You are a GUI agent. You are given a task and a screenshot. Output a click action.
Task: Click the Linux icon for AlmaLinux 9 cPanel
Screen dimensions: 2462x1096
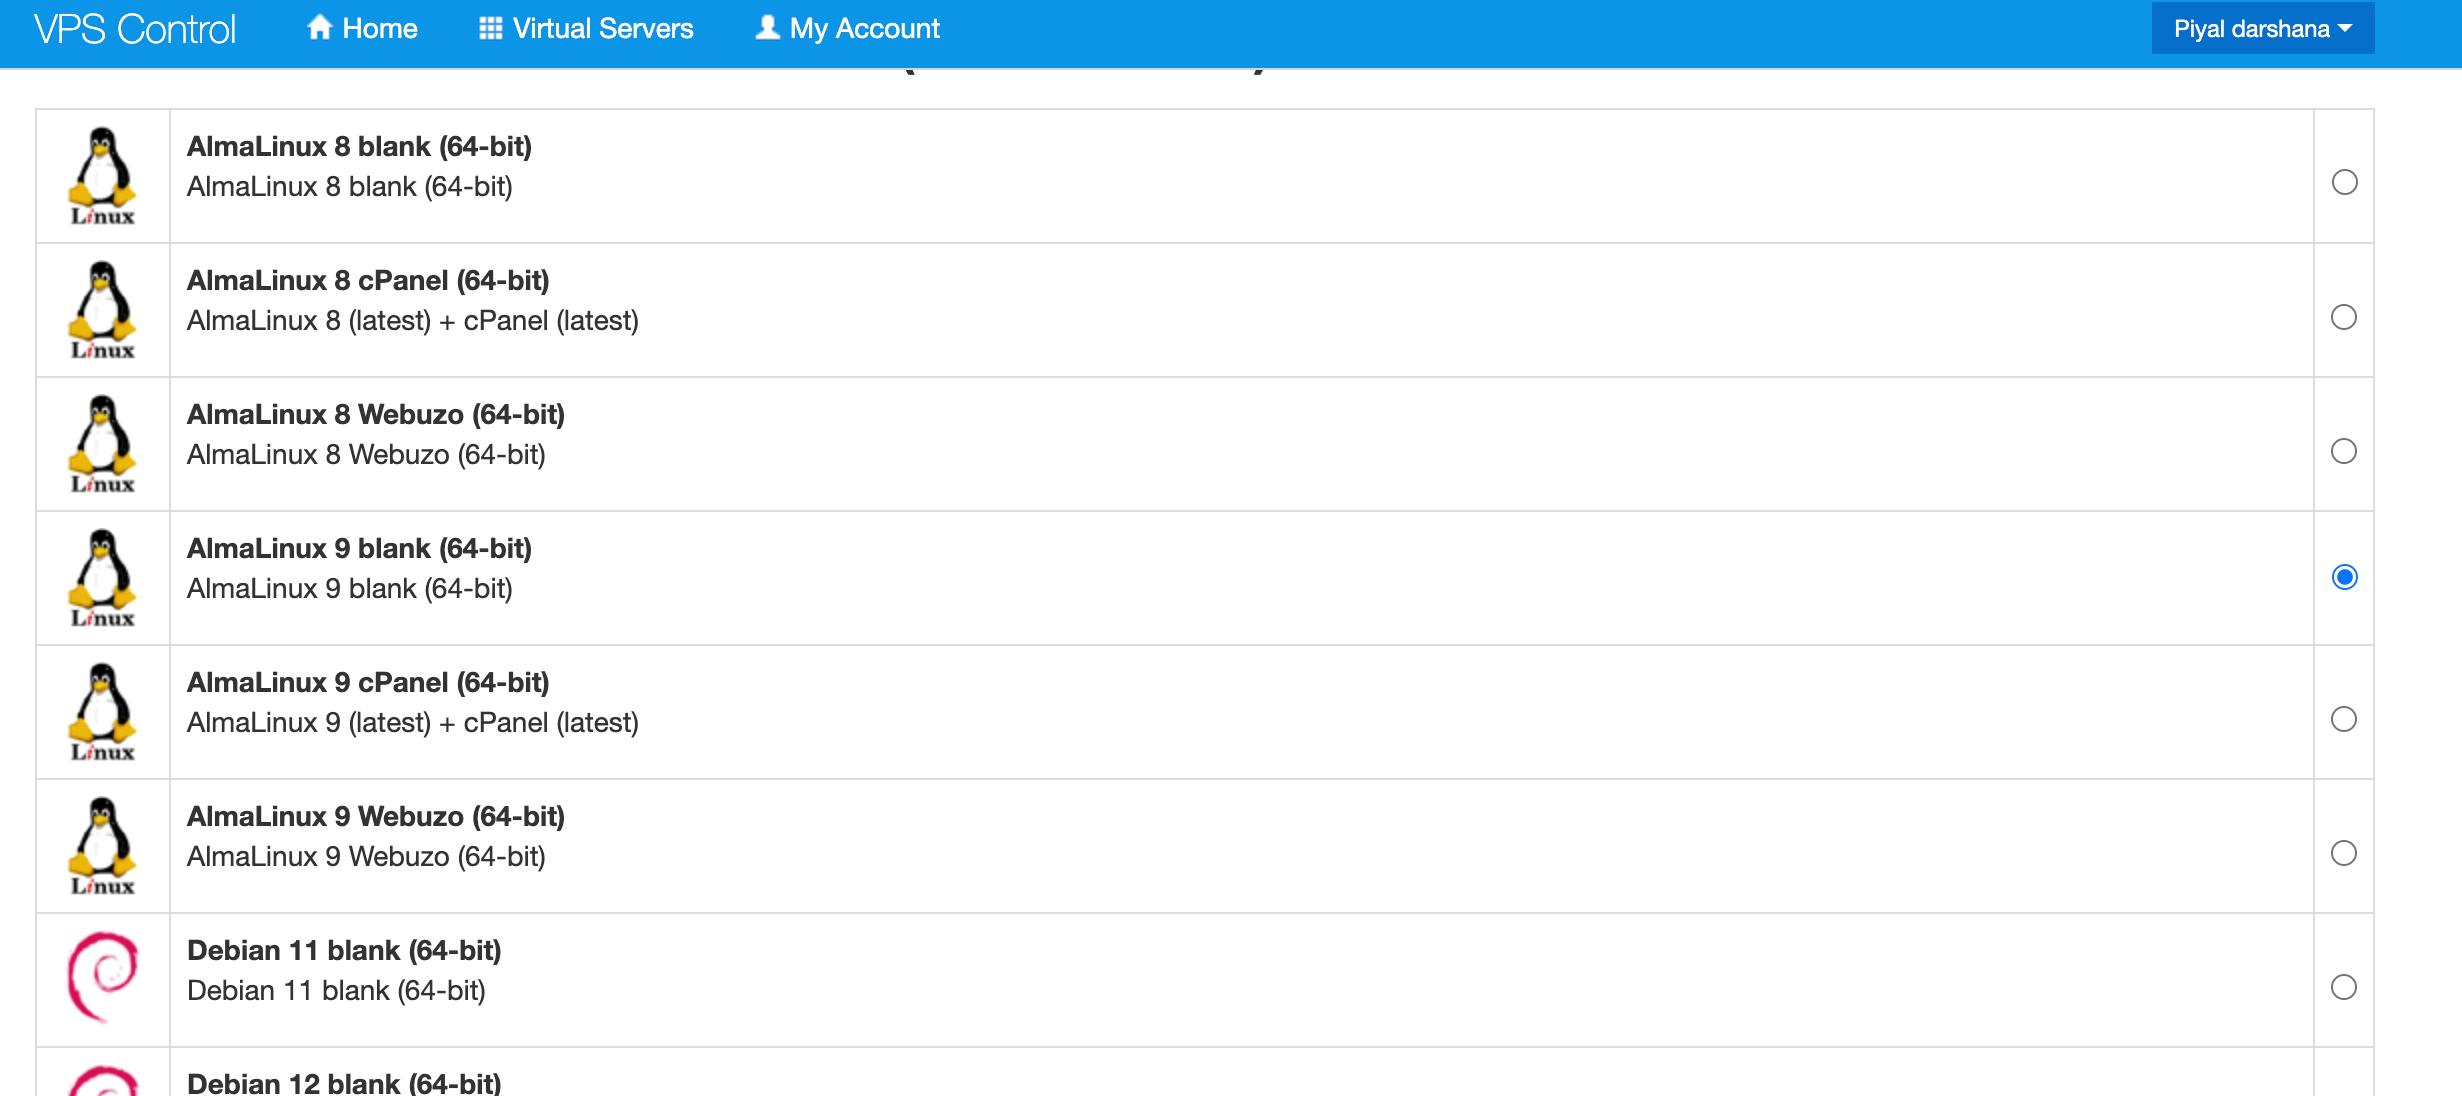102,712
